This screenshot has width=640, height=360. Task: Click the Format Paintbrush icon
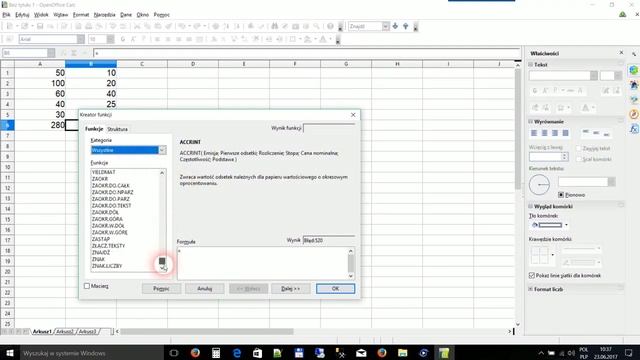point(168,26)
